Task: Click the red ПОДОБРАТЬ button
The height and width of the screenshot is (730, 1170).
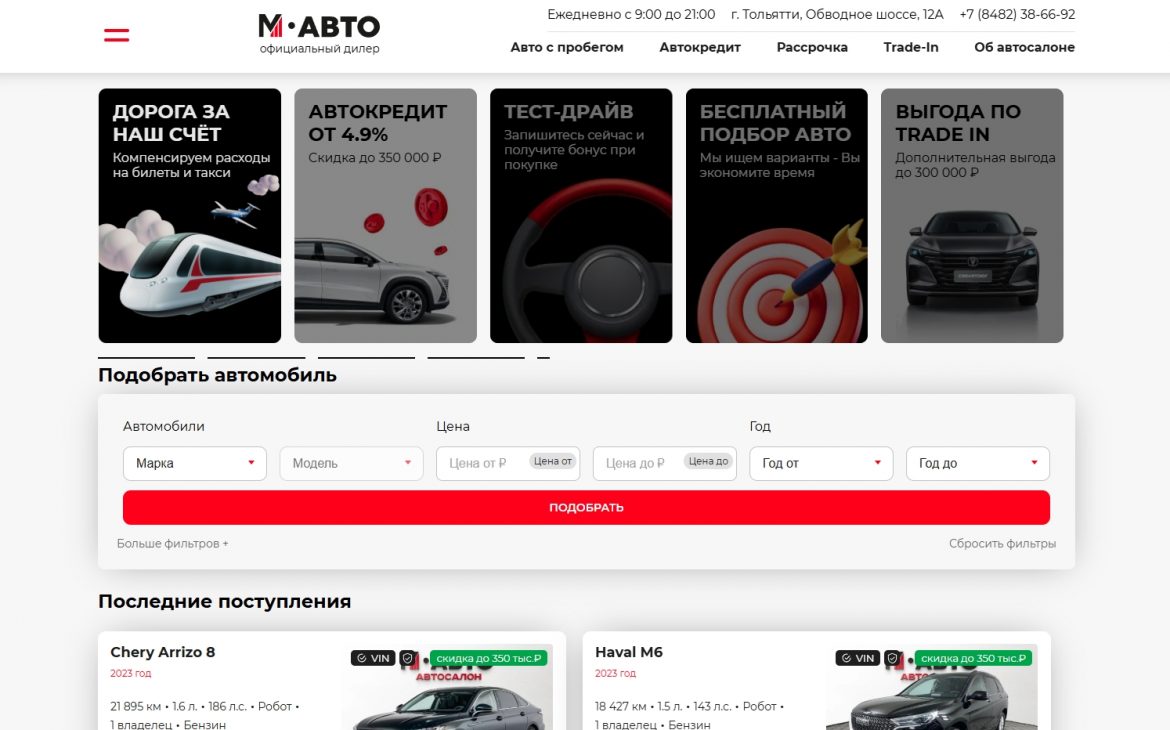Action: (x=586, y=508)
